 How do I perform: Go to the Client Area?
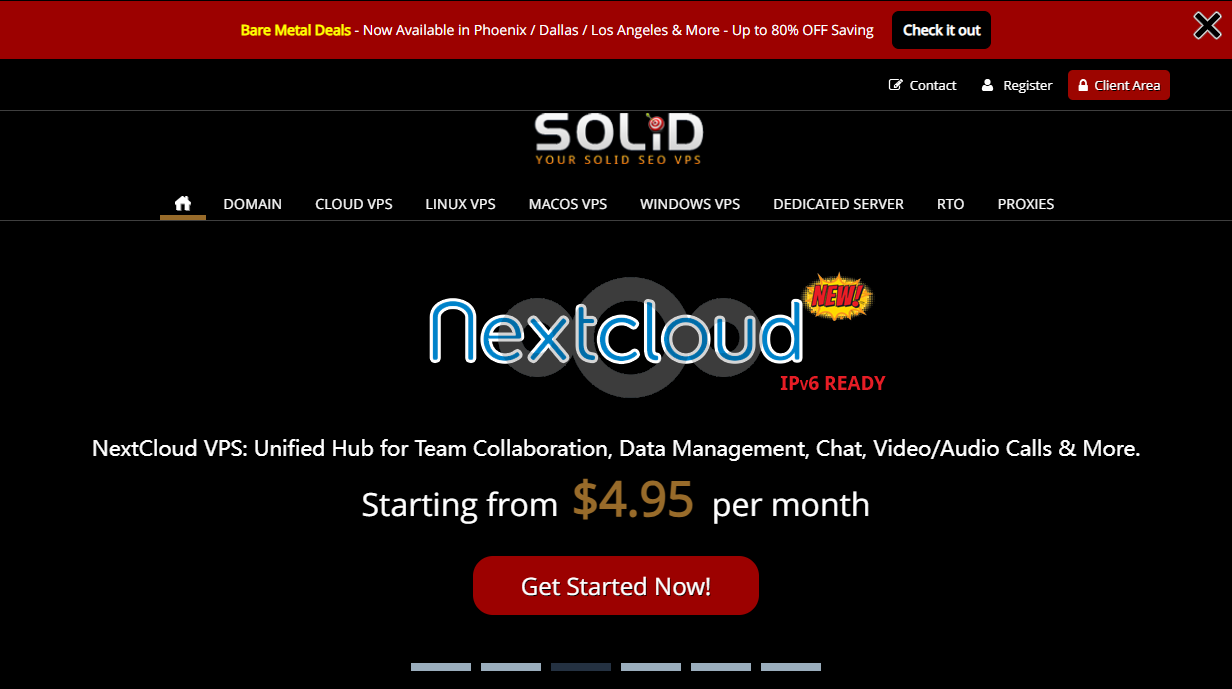(1119, 85)
